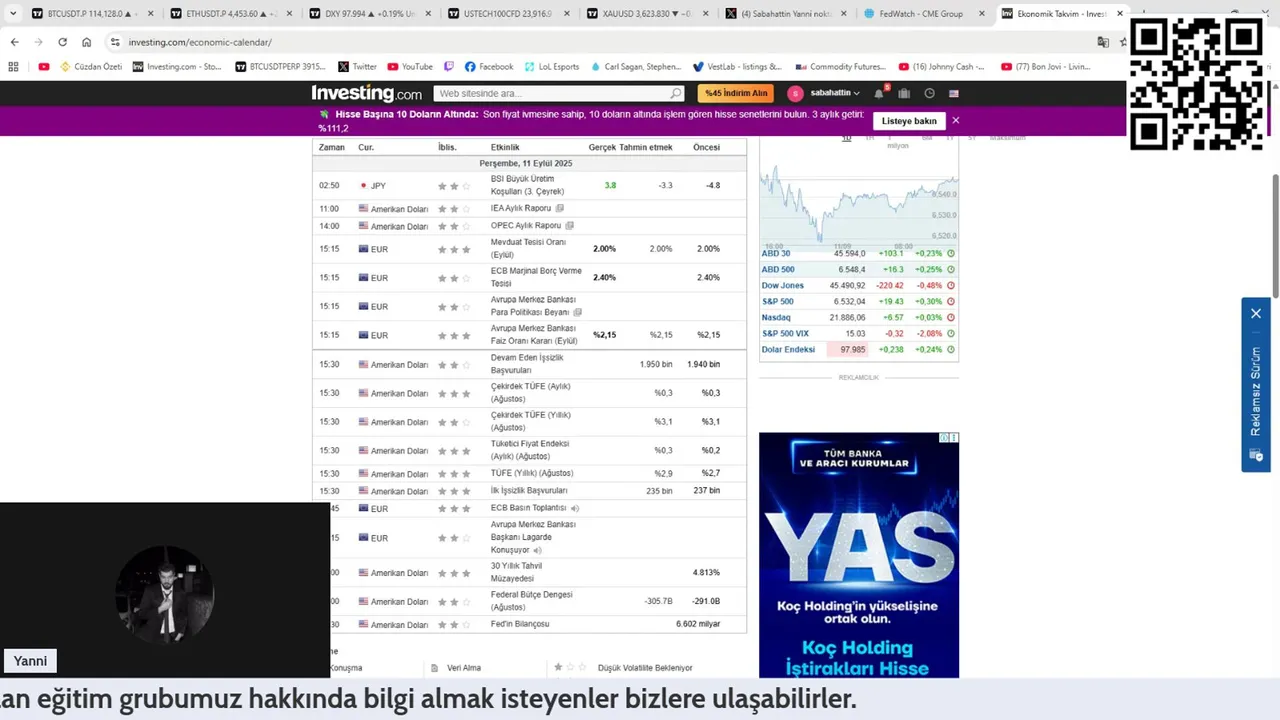Open ECB Marjinal Borç Verme Tesisi event
The image size is (1280, 720).
(536, 277)
